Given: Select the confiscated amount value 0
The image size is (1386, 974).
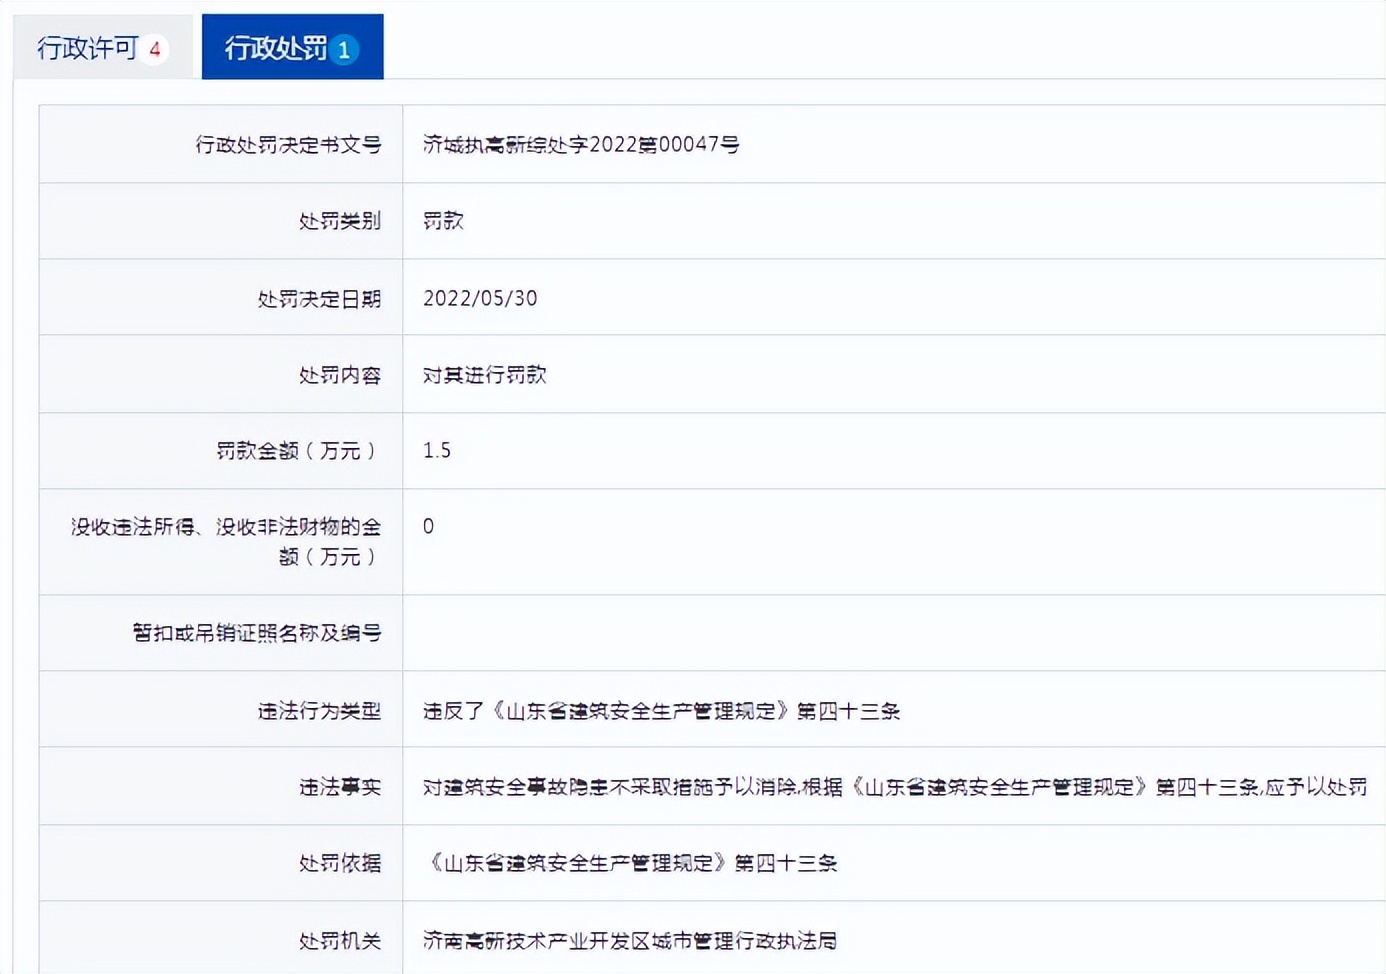Looking at the screenshot, I should tap(428, 526).
